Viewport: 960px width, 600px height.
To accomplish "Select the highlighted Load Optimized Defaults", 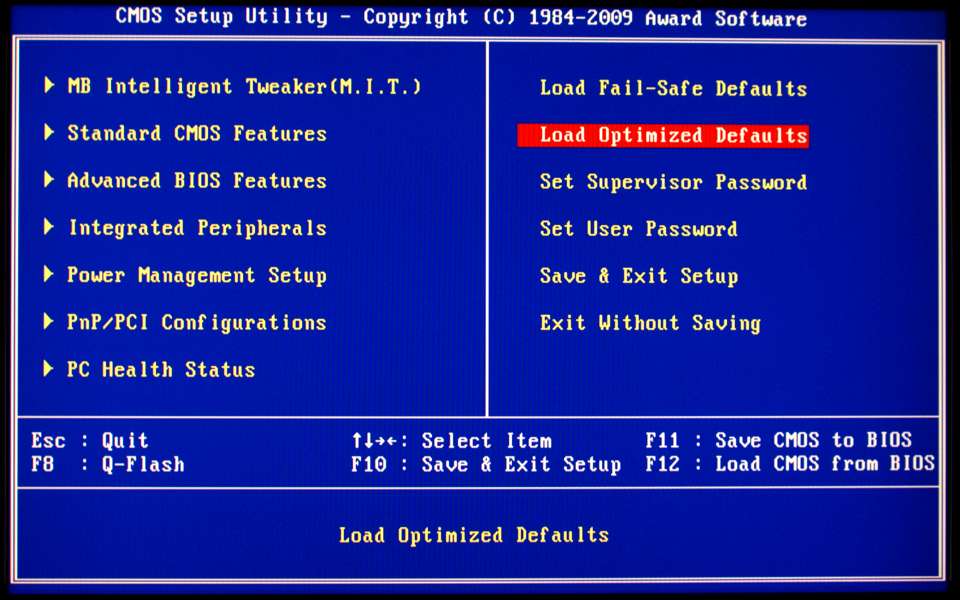I will tap(663, 135).
